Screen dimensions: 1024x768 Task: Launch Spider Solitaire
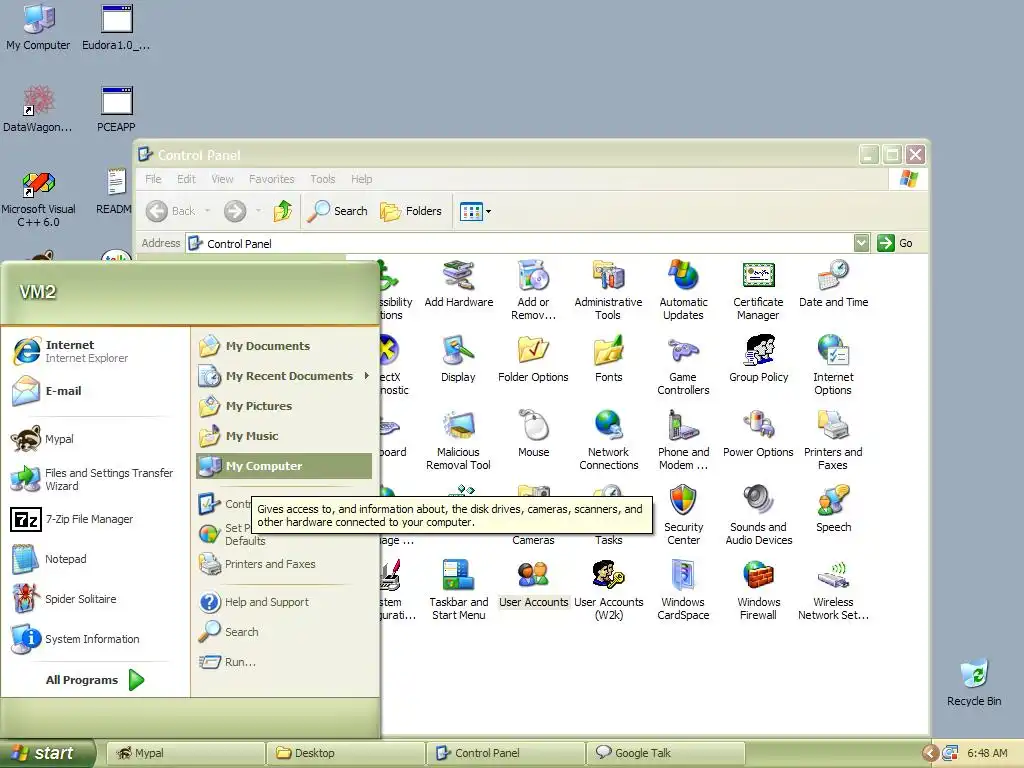[x=95, y=599]
